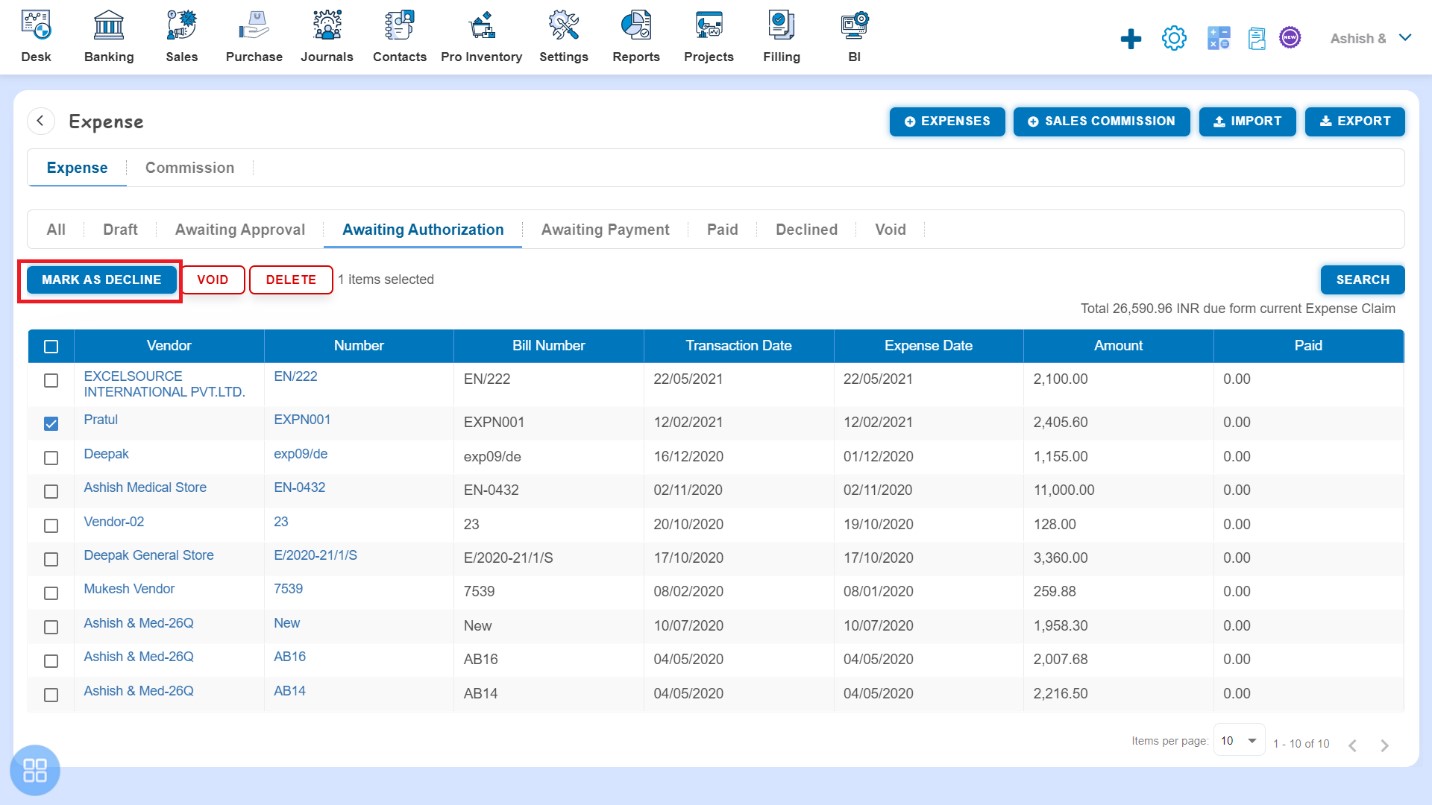Click the EXPORT button
1432x805 pixels.
coord(1354,121)
